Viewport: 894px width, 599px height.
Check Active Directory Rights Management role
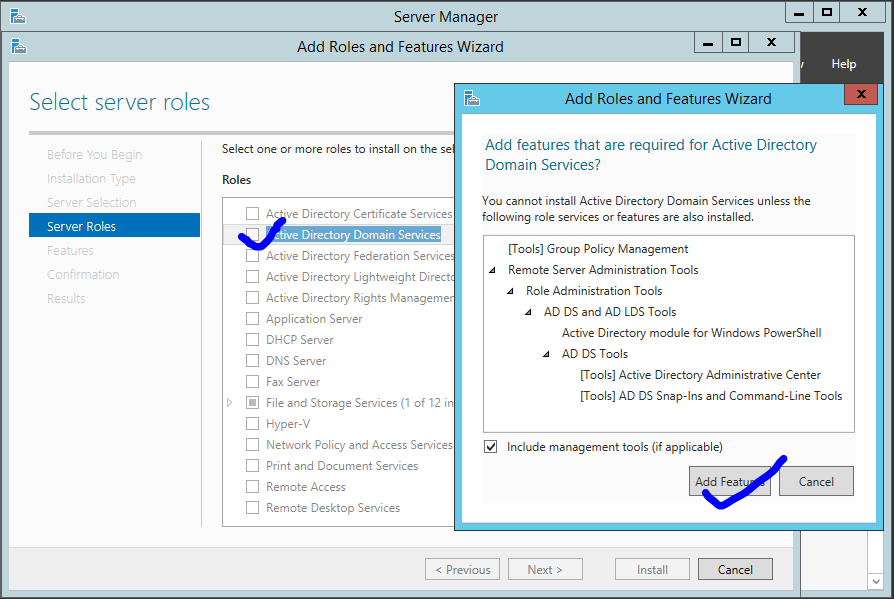tap(252, 298)
